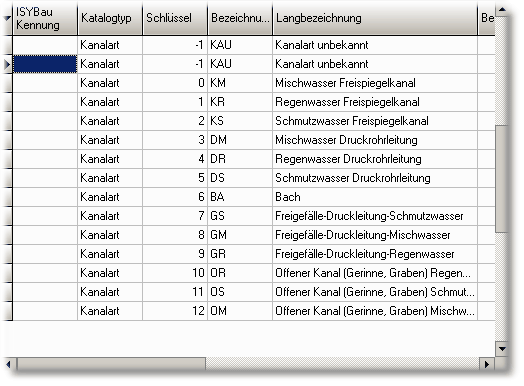Image resolution: width=524 pixels, height=386 pixels.
Task: Click vertical scrollbar up arrow
Action: [502, 10]
